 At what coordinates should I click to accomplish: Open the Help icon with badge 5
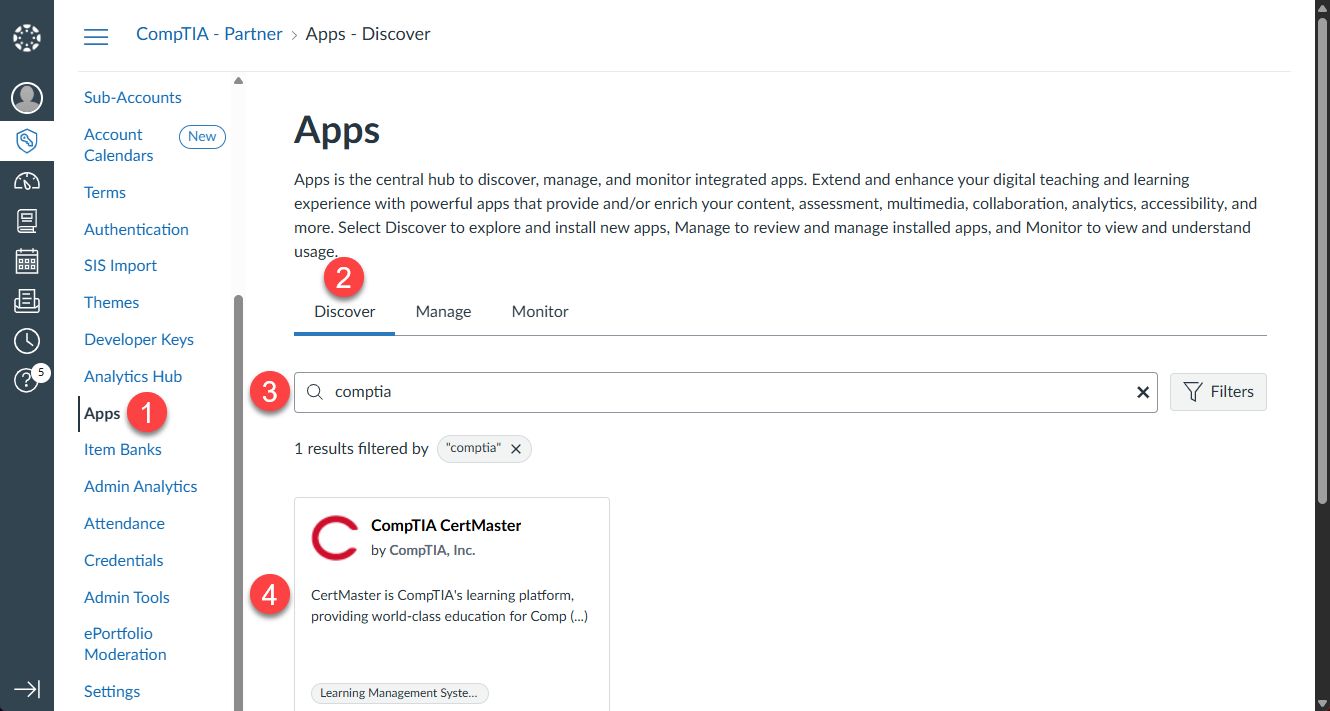[27, 381]
